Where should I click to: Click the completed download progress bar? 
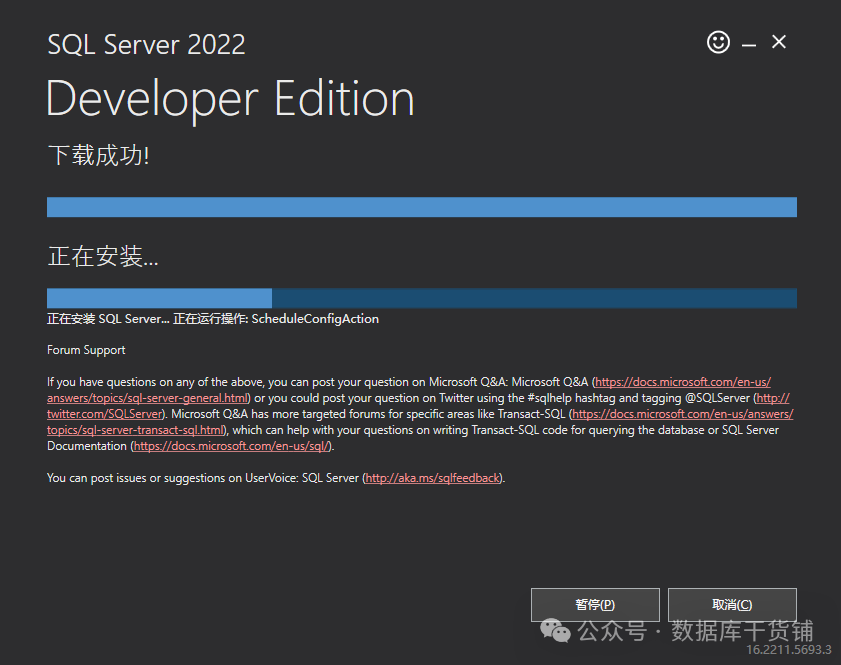point(422,207)
